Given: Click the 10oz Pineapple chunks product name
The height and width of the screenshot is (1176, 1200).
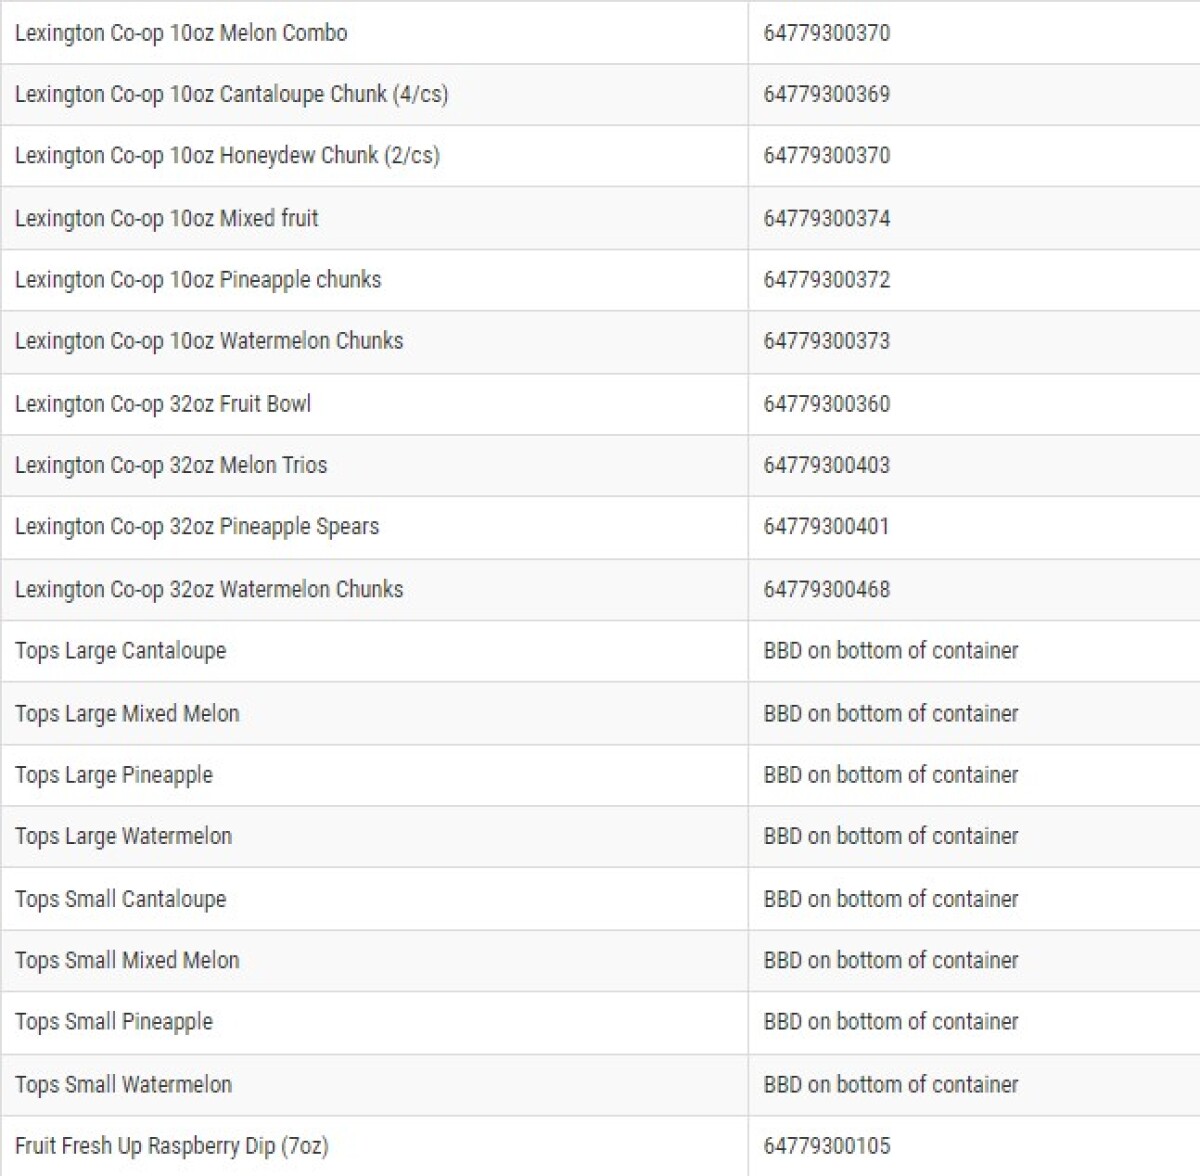Looking at the screenshot, I should coord(198,279).
